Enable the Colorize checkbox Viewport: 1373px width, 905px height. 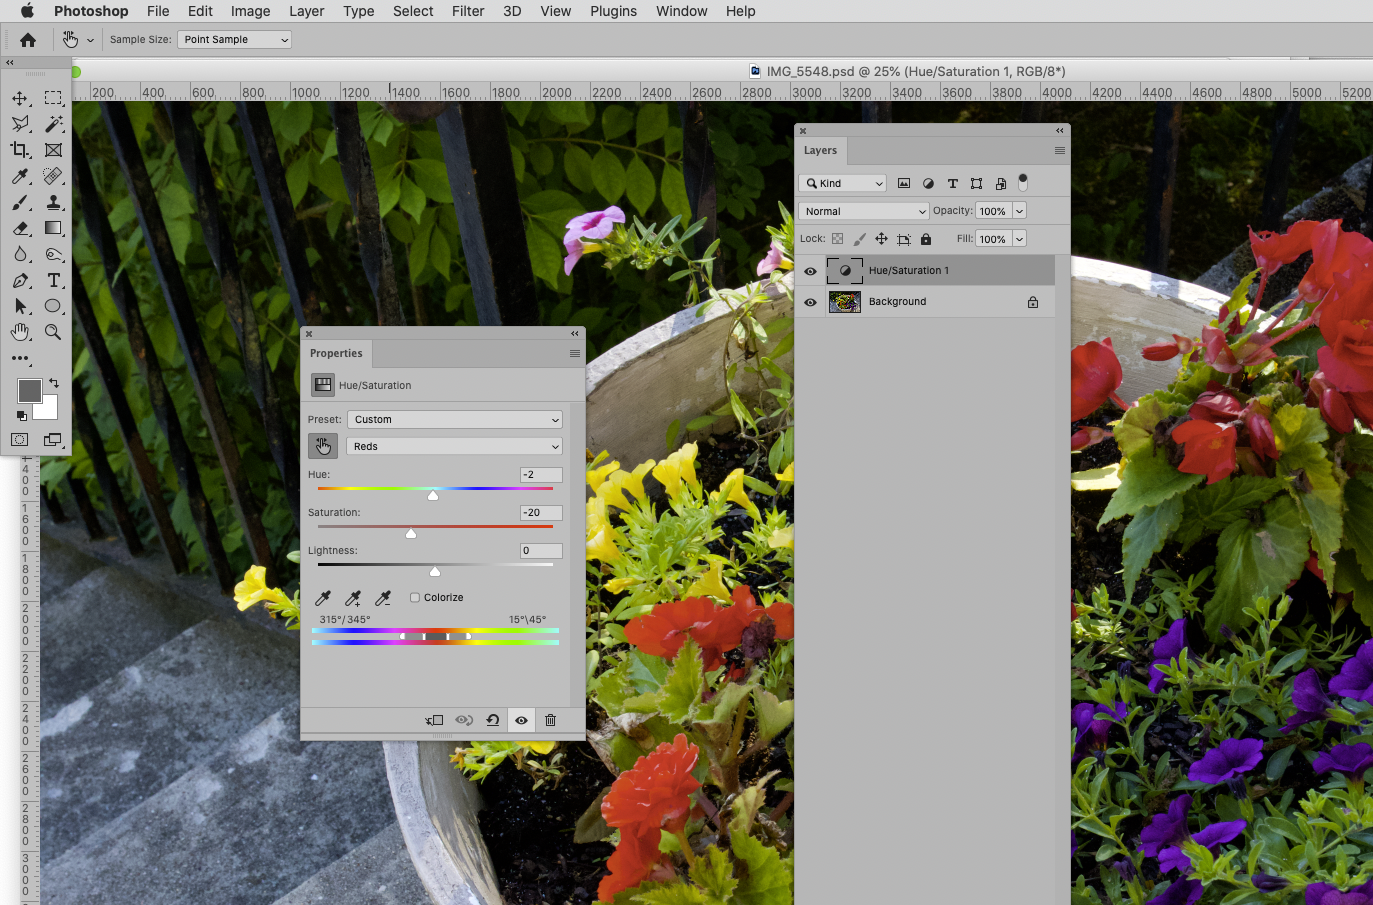click(414, 597)
